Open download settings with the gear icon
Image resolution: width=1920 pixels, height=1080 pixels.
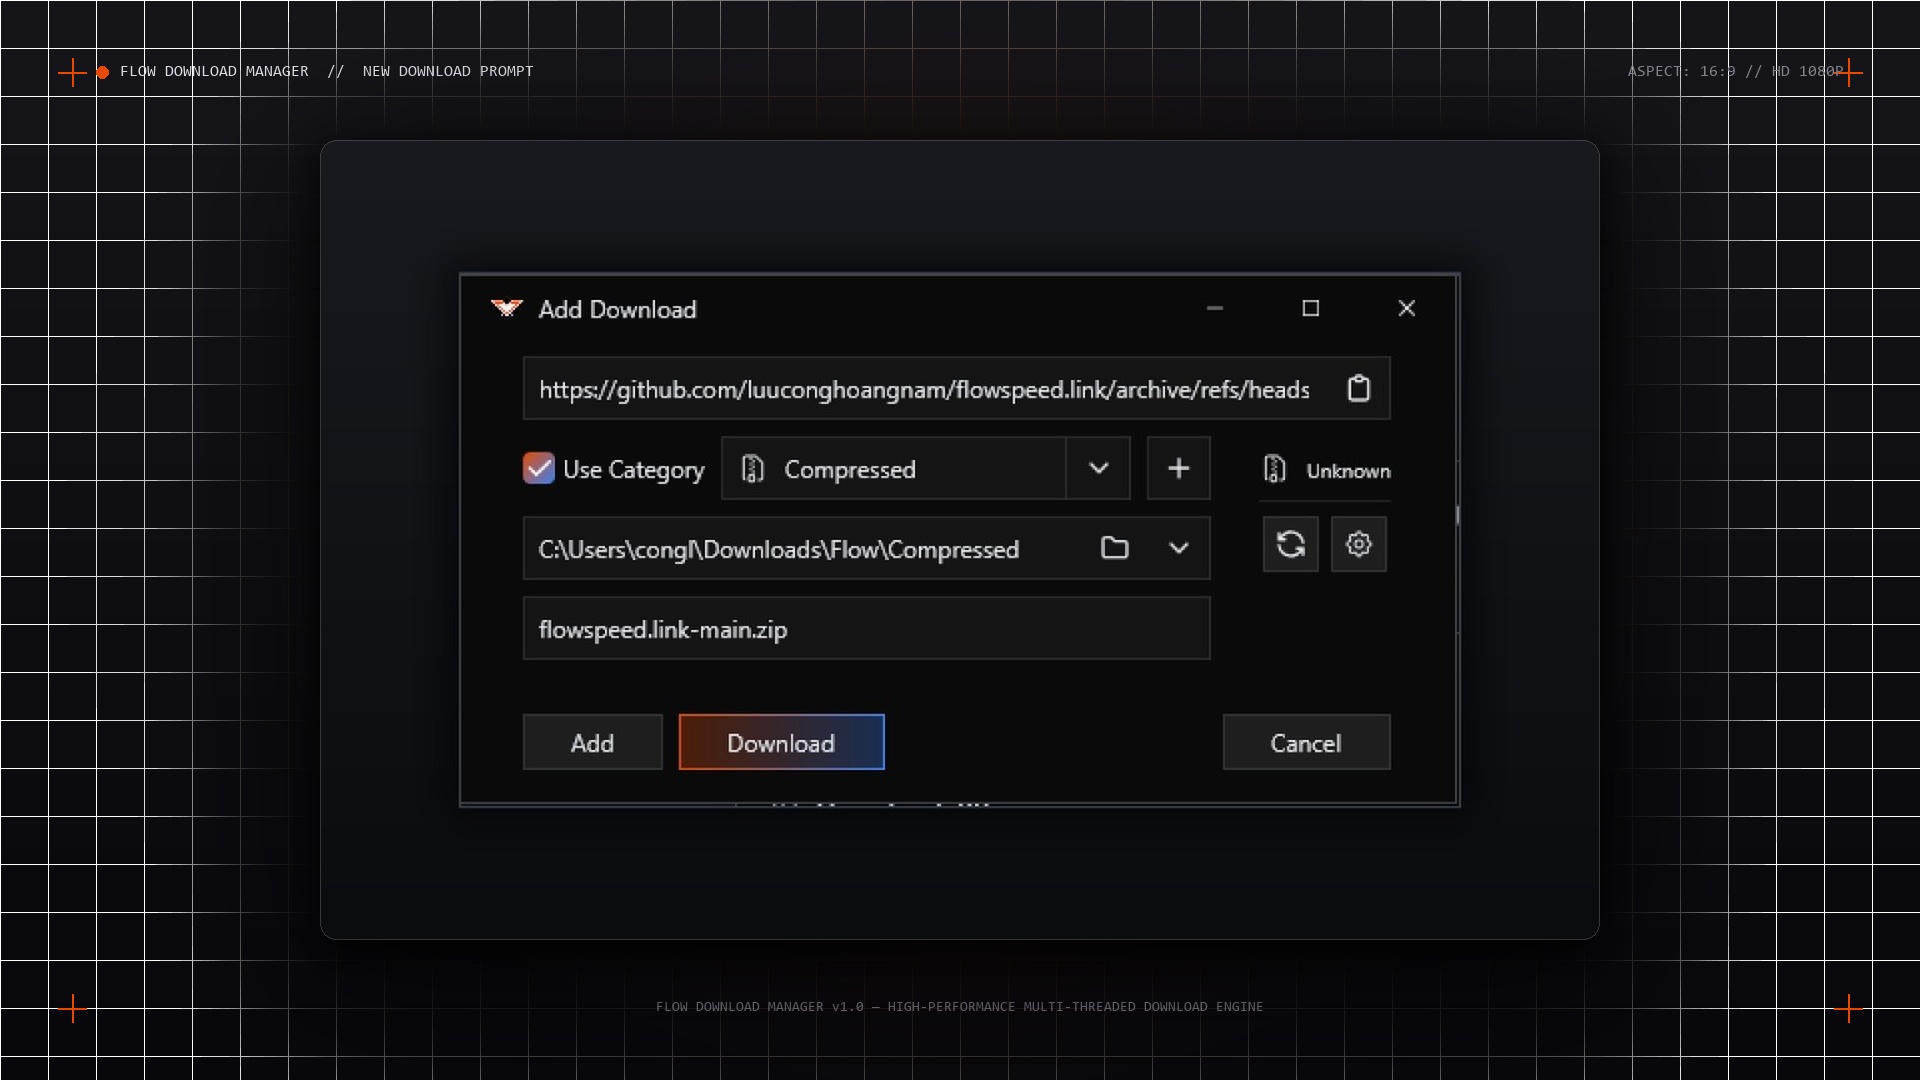(1358, 544)
